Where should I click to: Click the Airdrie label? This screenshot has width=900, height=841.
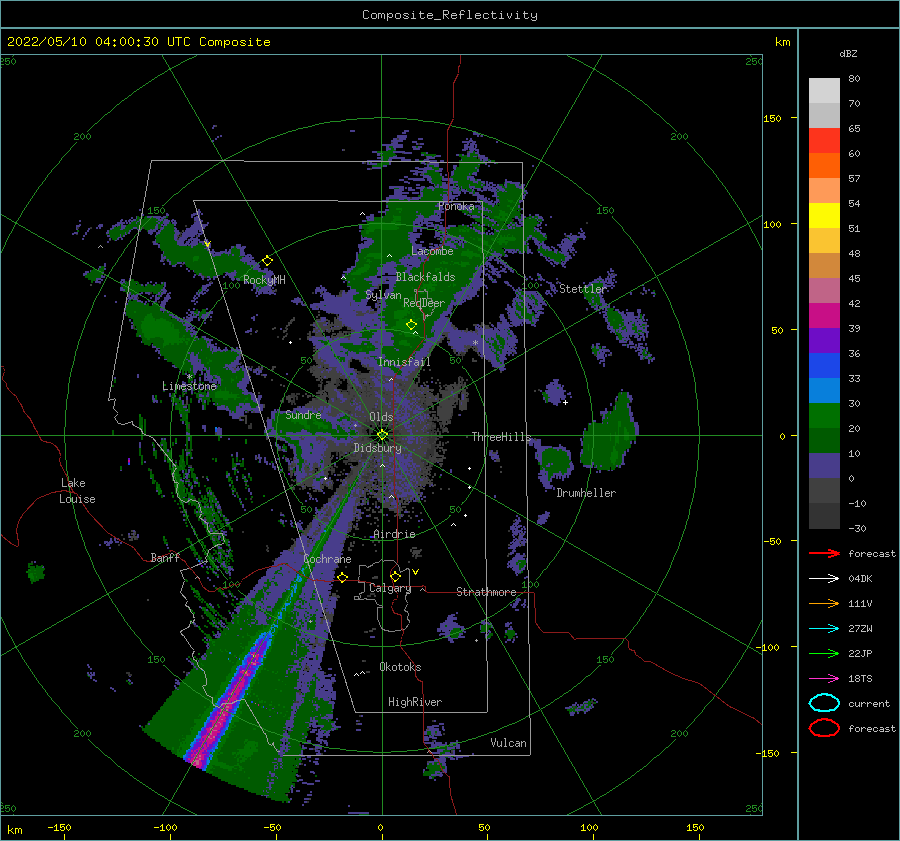(x=394, y=534)
